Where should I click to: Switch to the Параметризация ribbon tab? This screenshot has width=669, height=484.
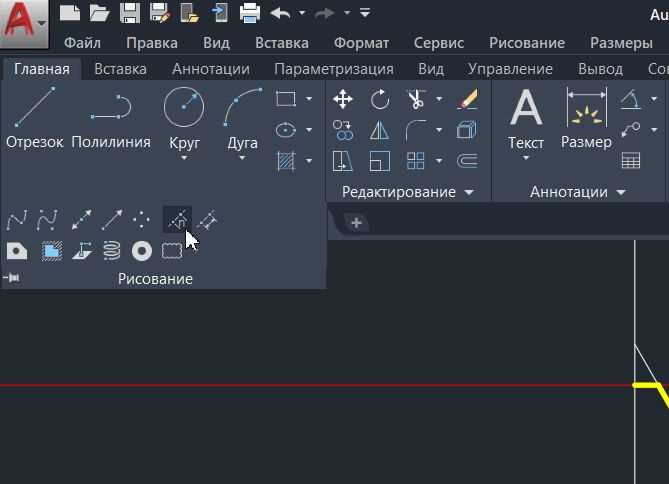pos(334,69)
